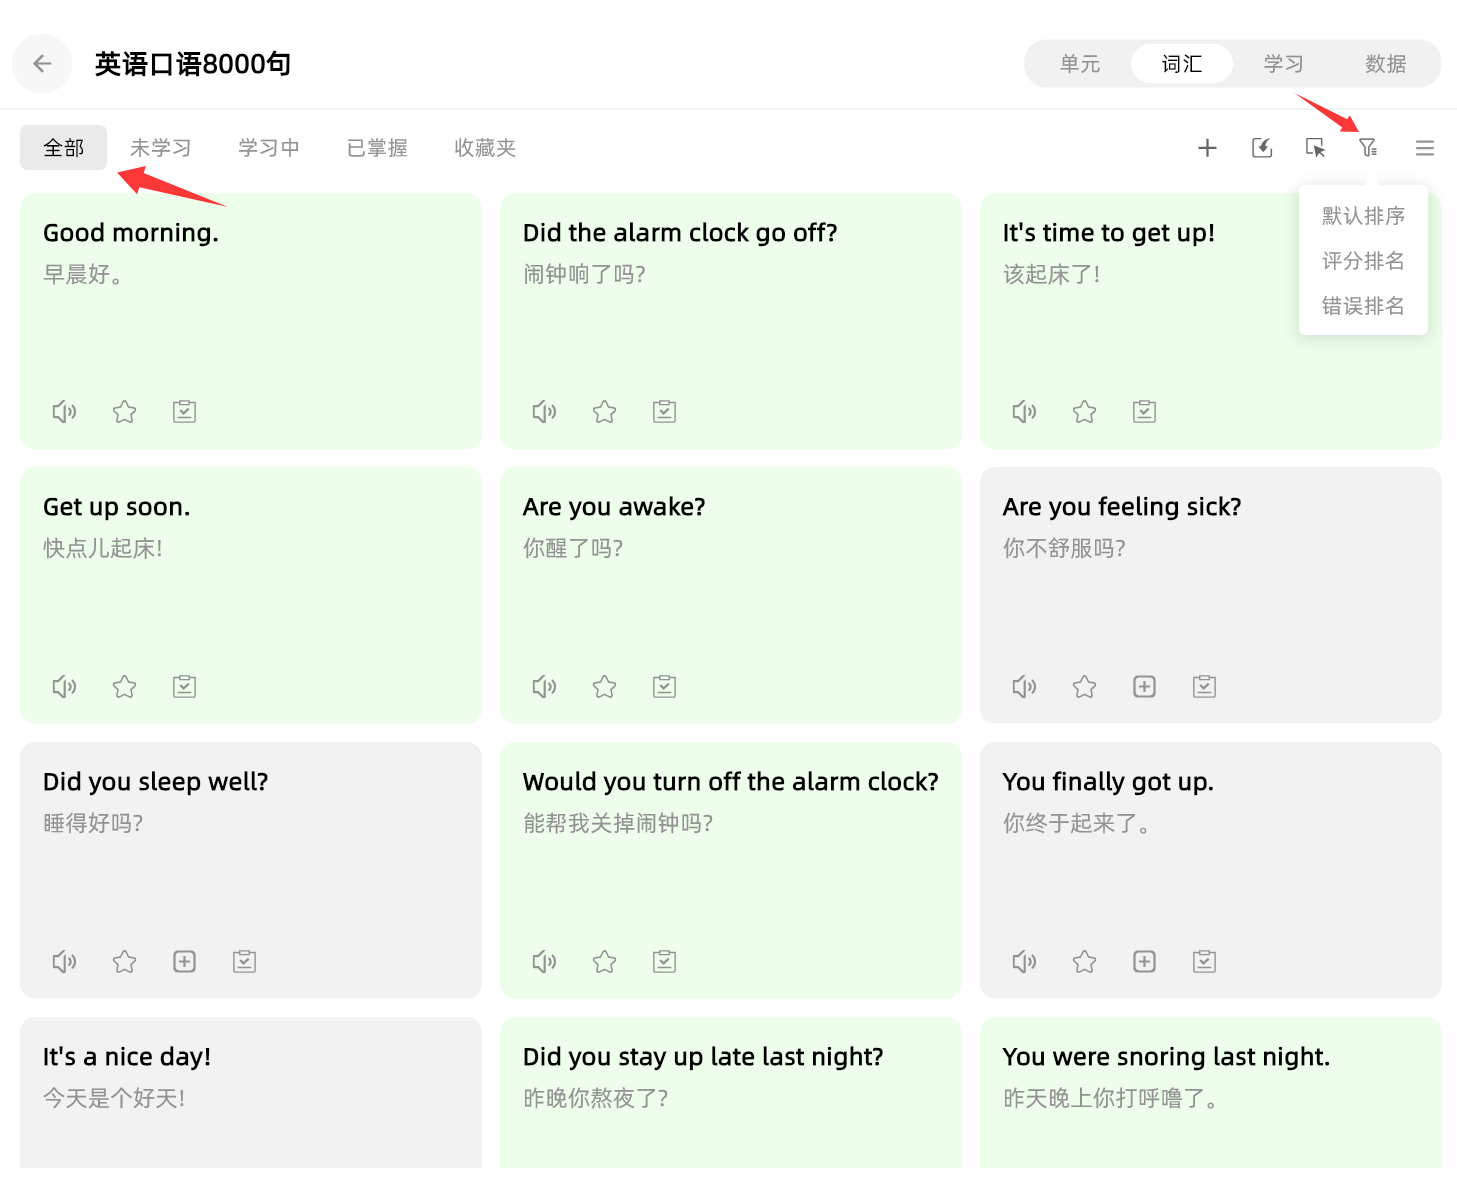
Task: Open the hamburger list menu icon
Action: [1425, 148]
